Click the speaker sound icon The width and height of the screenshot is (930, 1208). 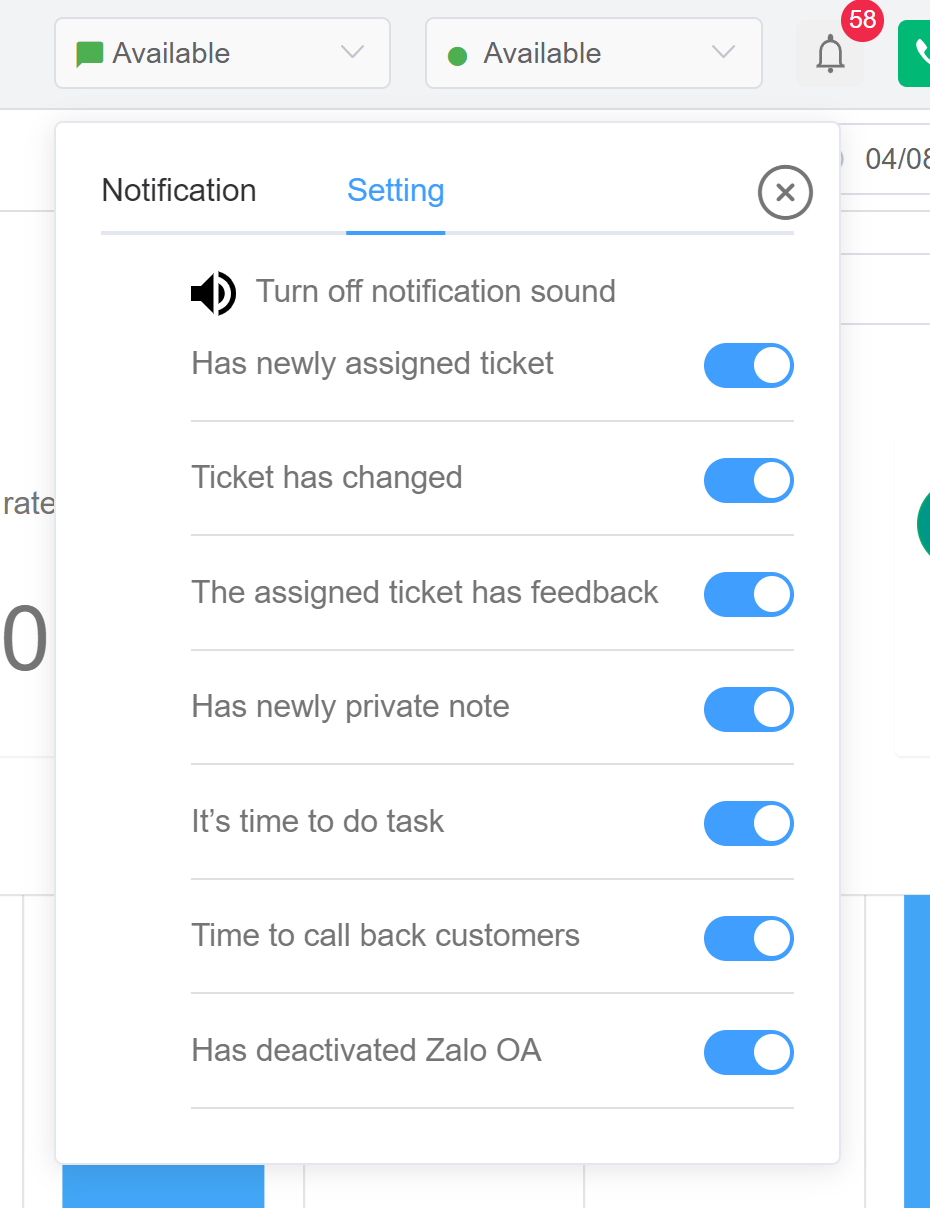coord(213,293)
